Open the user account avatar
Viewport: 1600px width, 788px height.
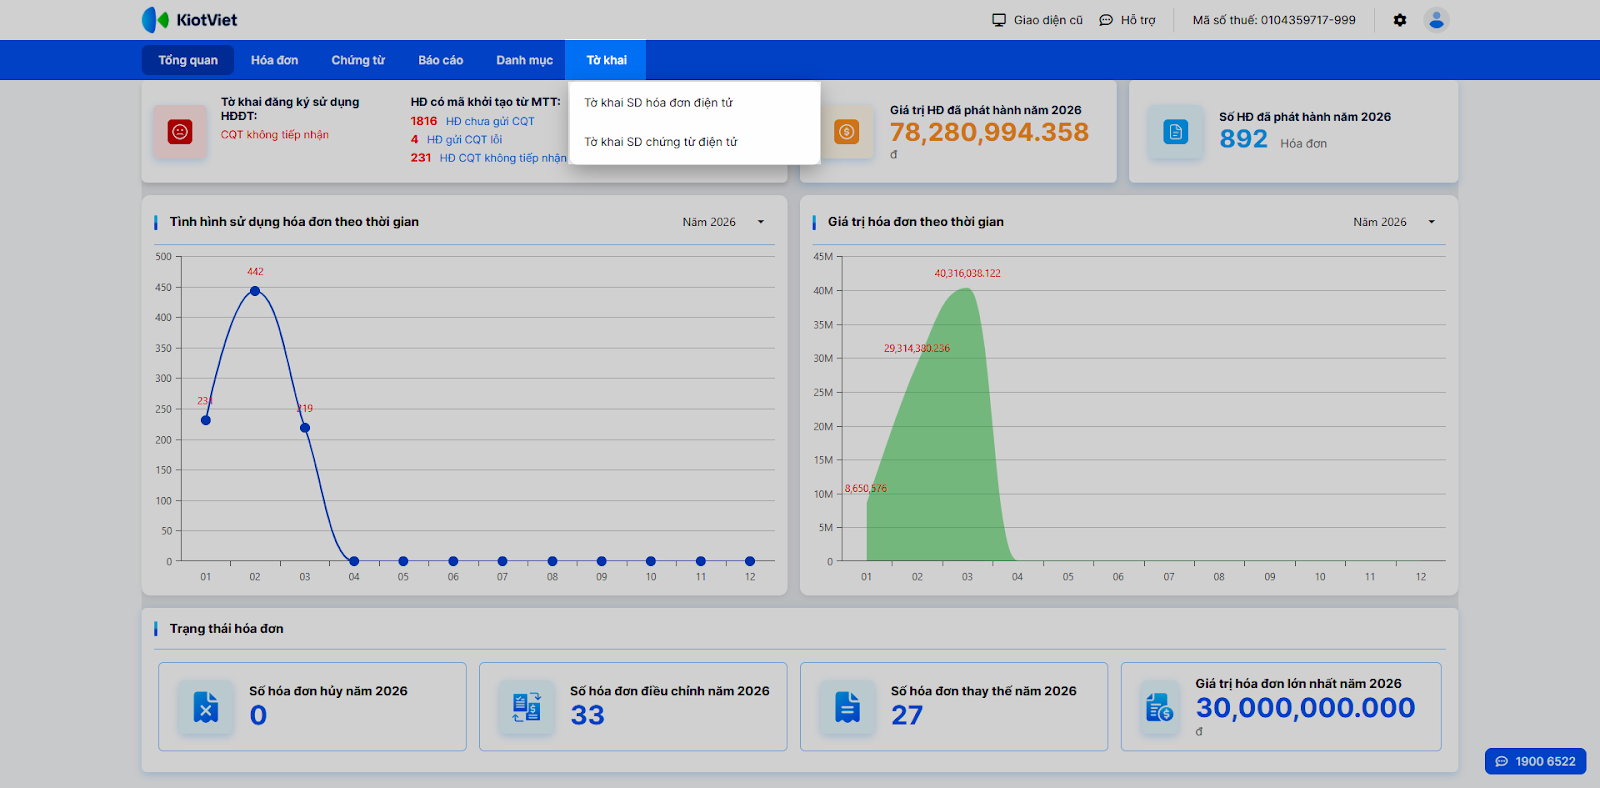(1436, 20)
